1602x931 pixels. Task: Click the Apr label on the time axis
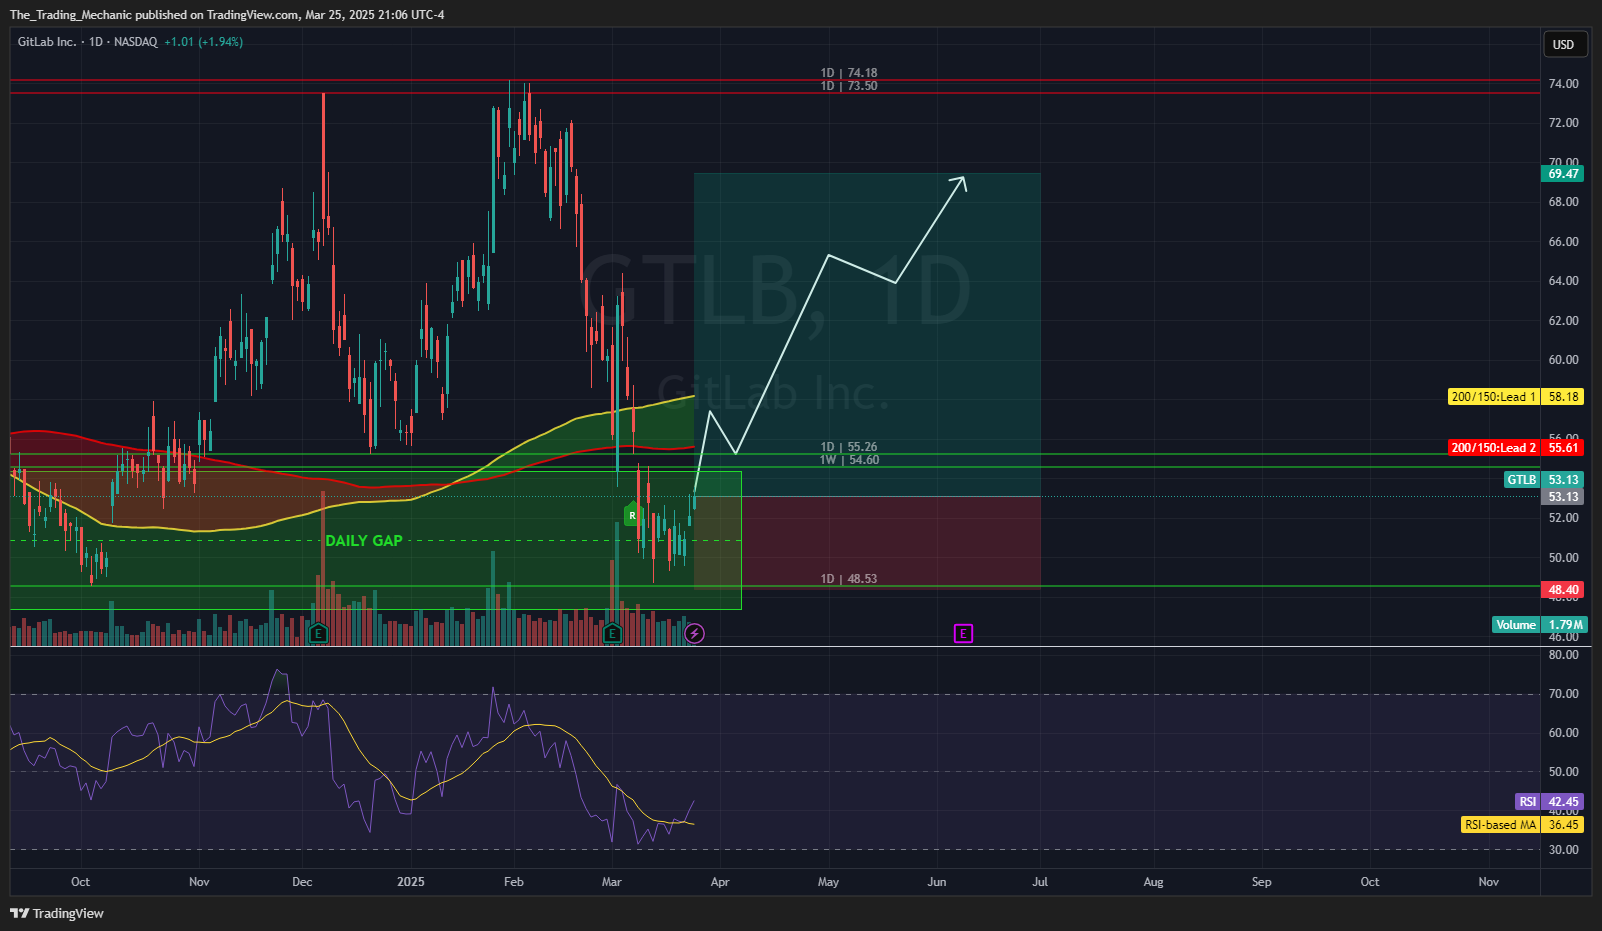[x=720, y=882]
